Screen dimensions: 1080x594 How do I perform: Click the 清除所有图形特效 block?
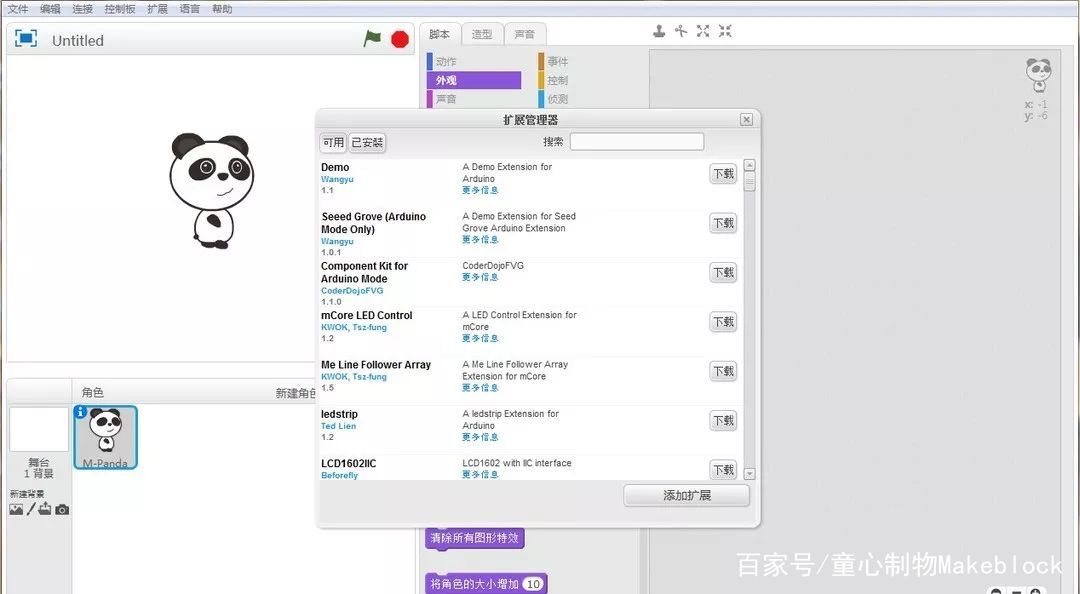(475, 537)
